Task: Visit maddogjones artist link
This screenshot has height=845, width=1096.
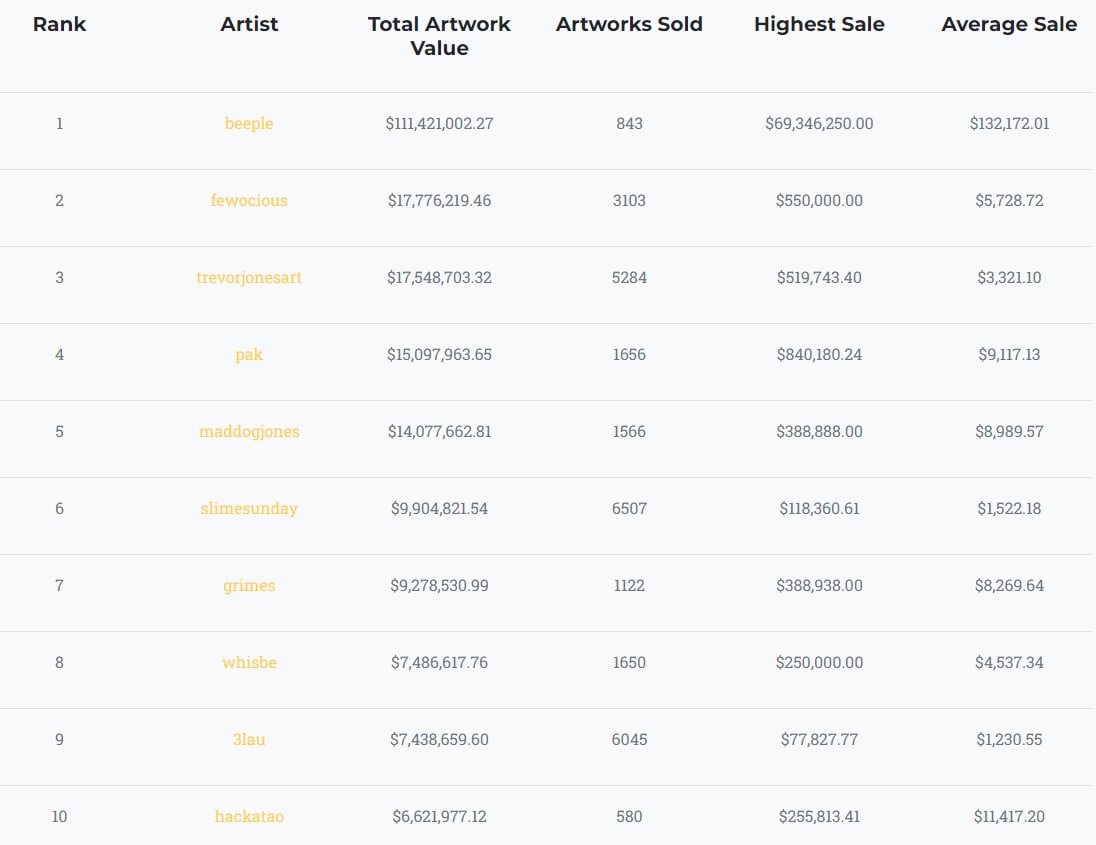Action: point(249,431)
